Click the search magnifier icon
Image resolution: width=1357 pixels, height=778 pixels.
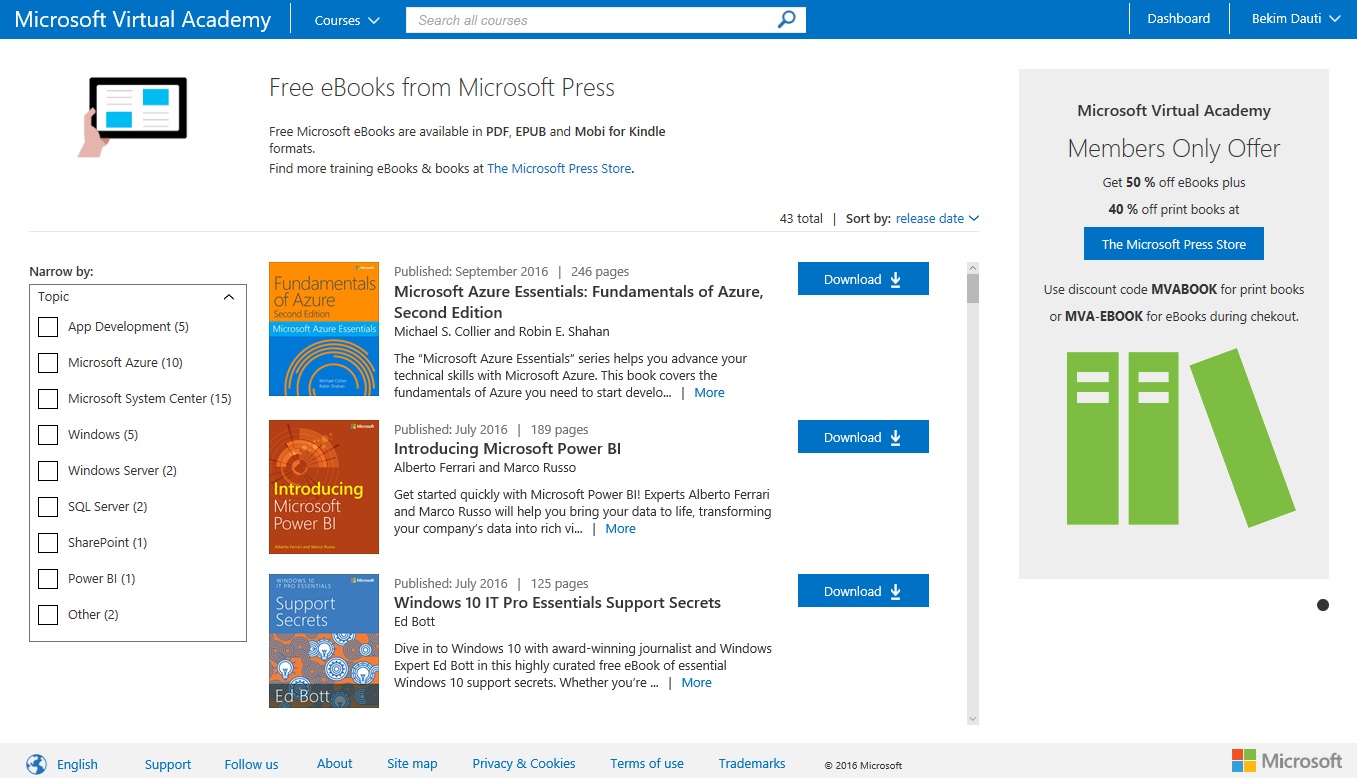click(x=787, y=19)
